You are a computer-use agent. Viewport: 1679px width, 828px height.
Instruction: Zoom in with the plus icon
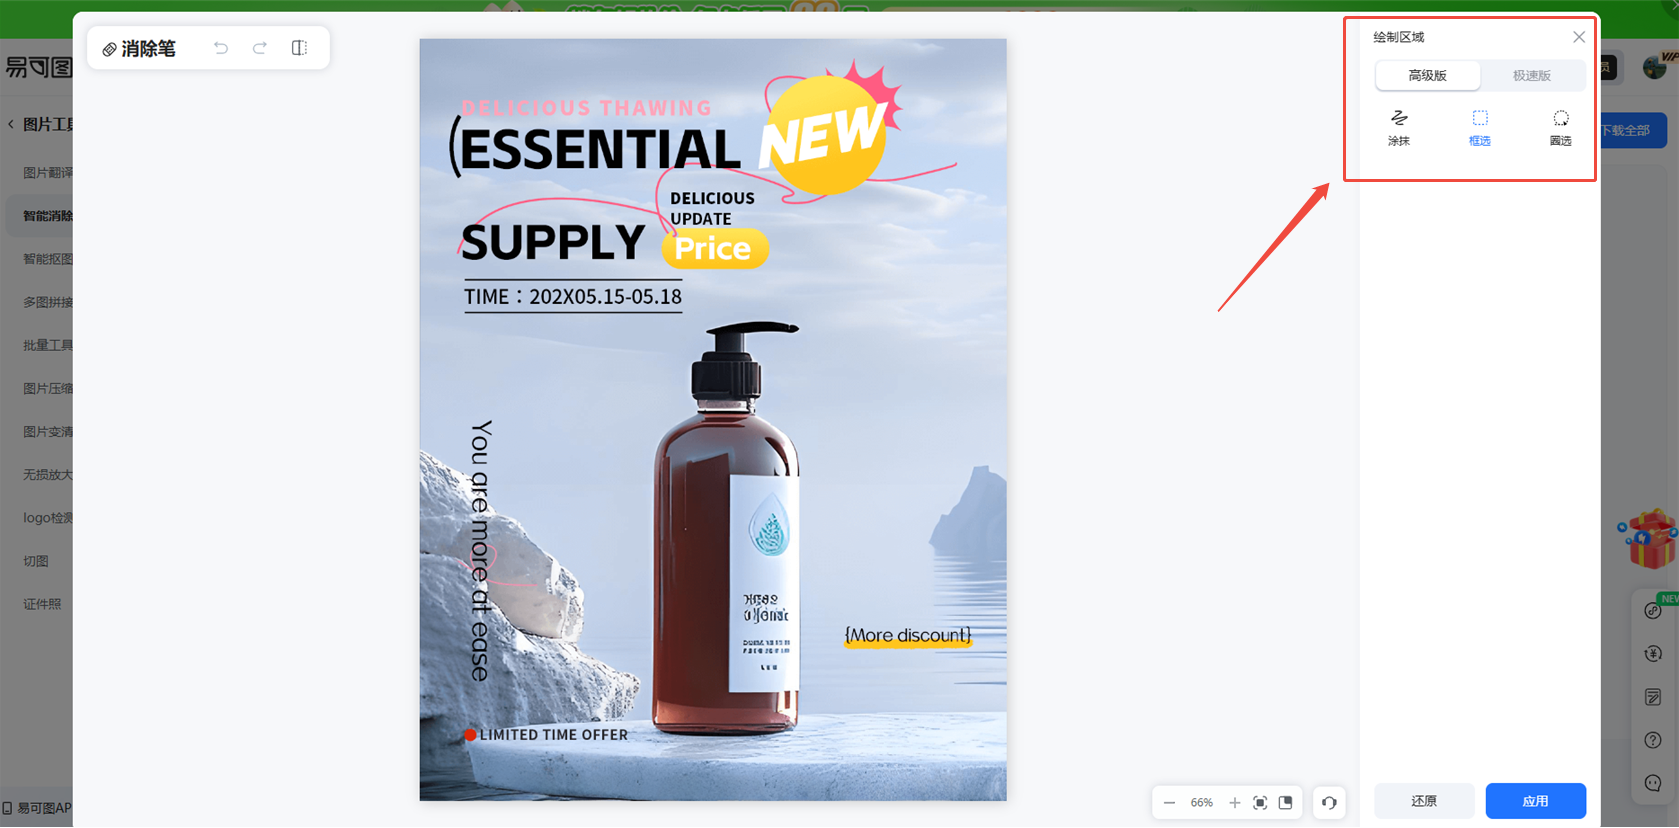tap(1235, 803)
